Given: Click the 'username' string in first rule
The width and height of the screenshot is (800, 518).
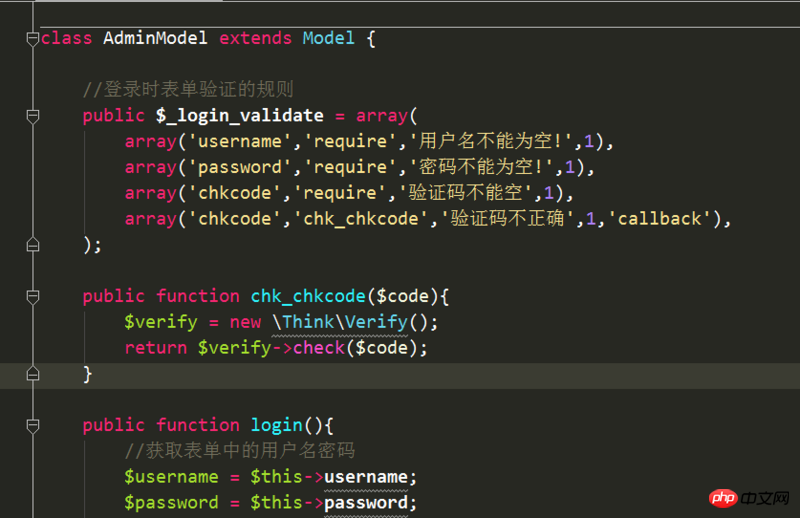Looking at the screenshot, I should click(239, 141).
